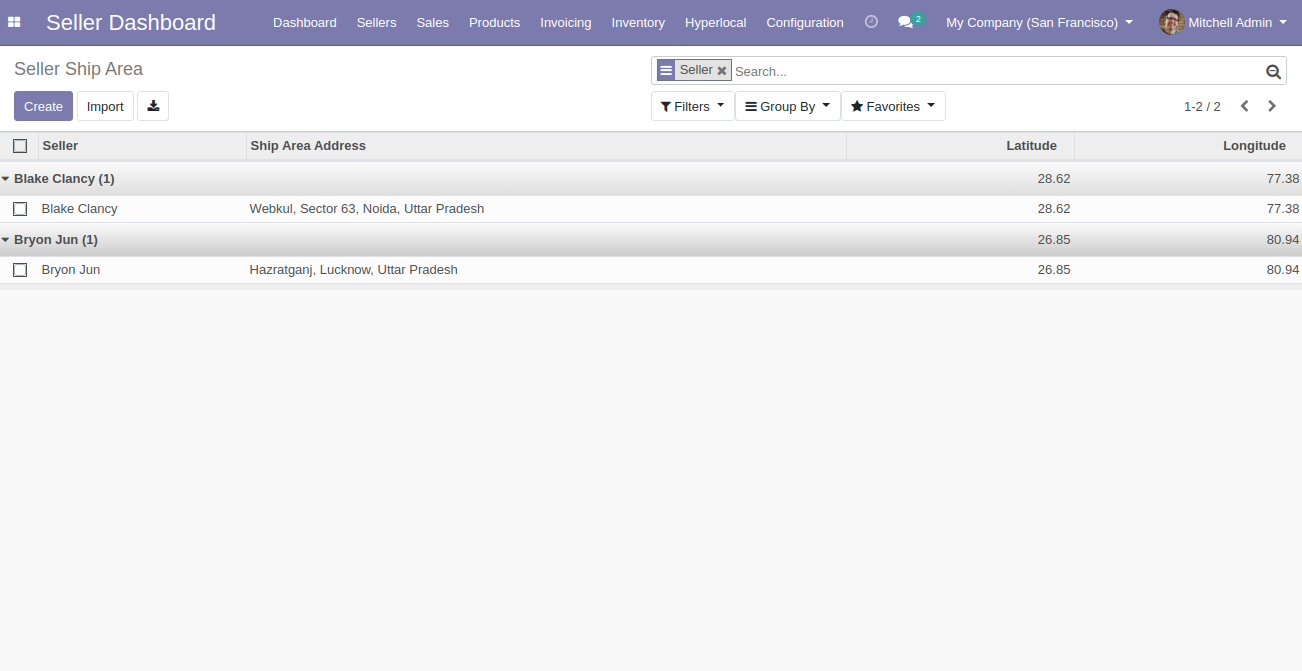The width and height of the screenshot is (1302, 671).
Task: Open the Sellers menu
Action: coord(376,22)
